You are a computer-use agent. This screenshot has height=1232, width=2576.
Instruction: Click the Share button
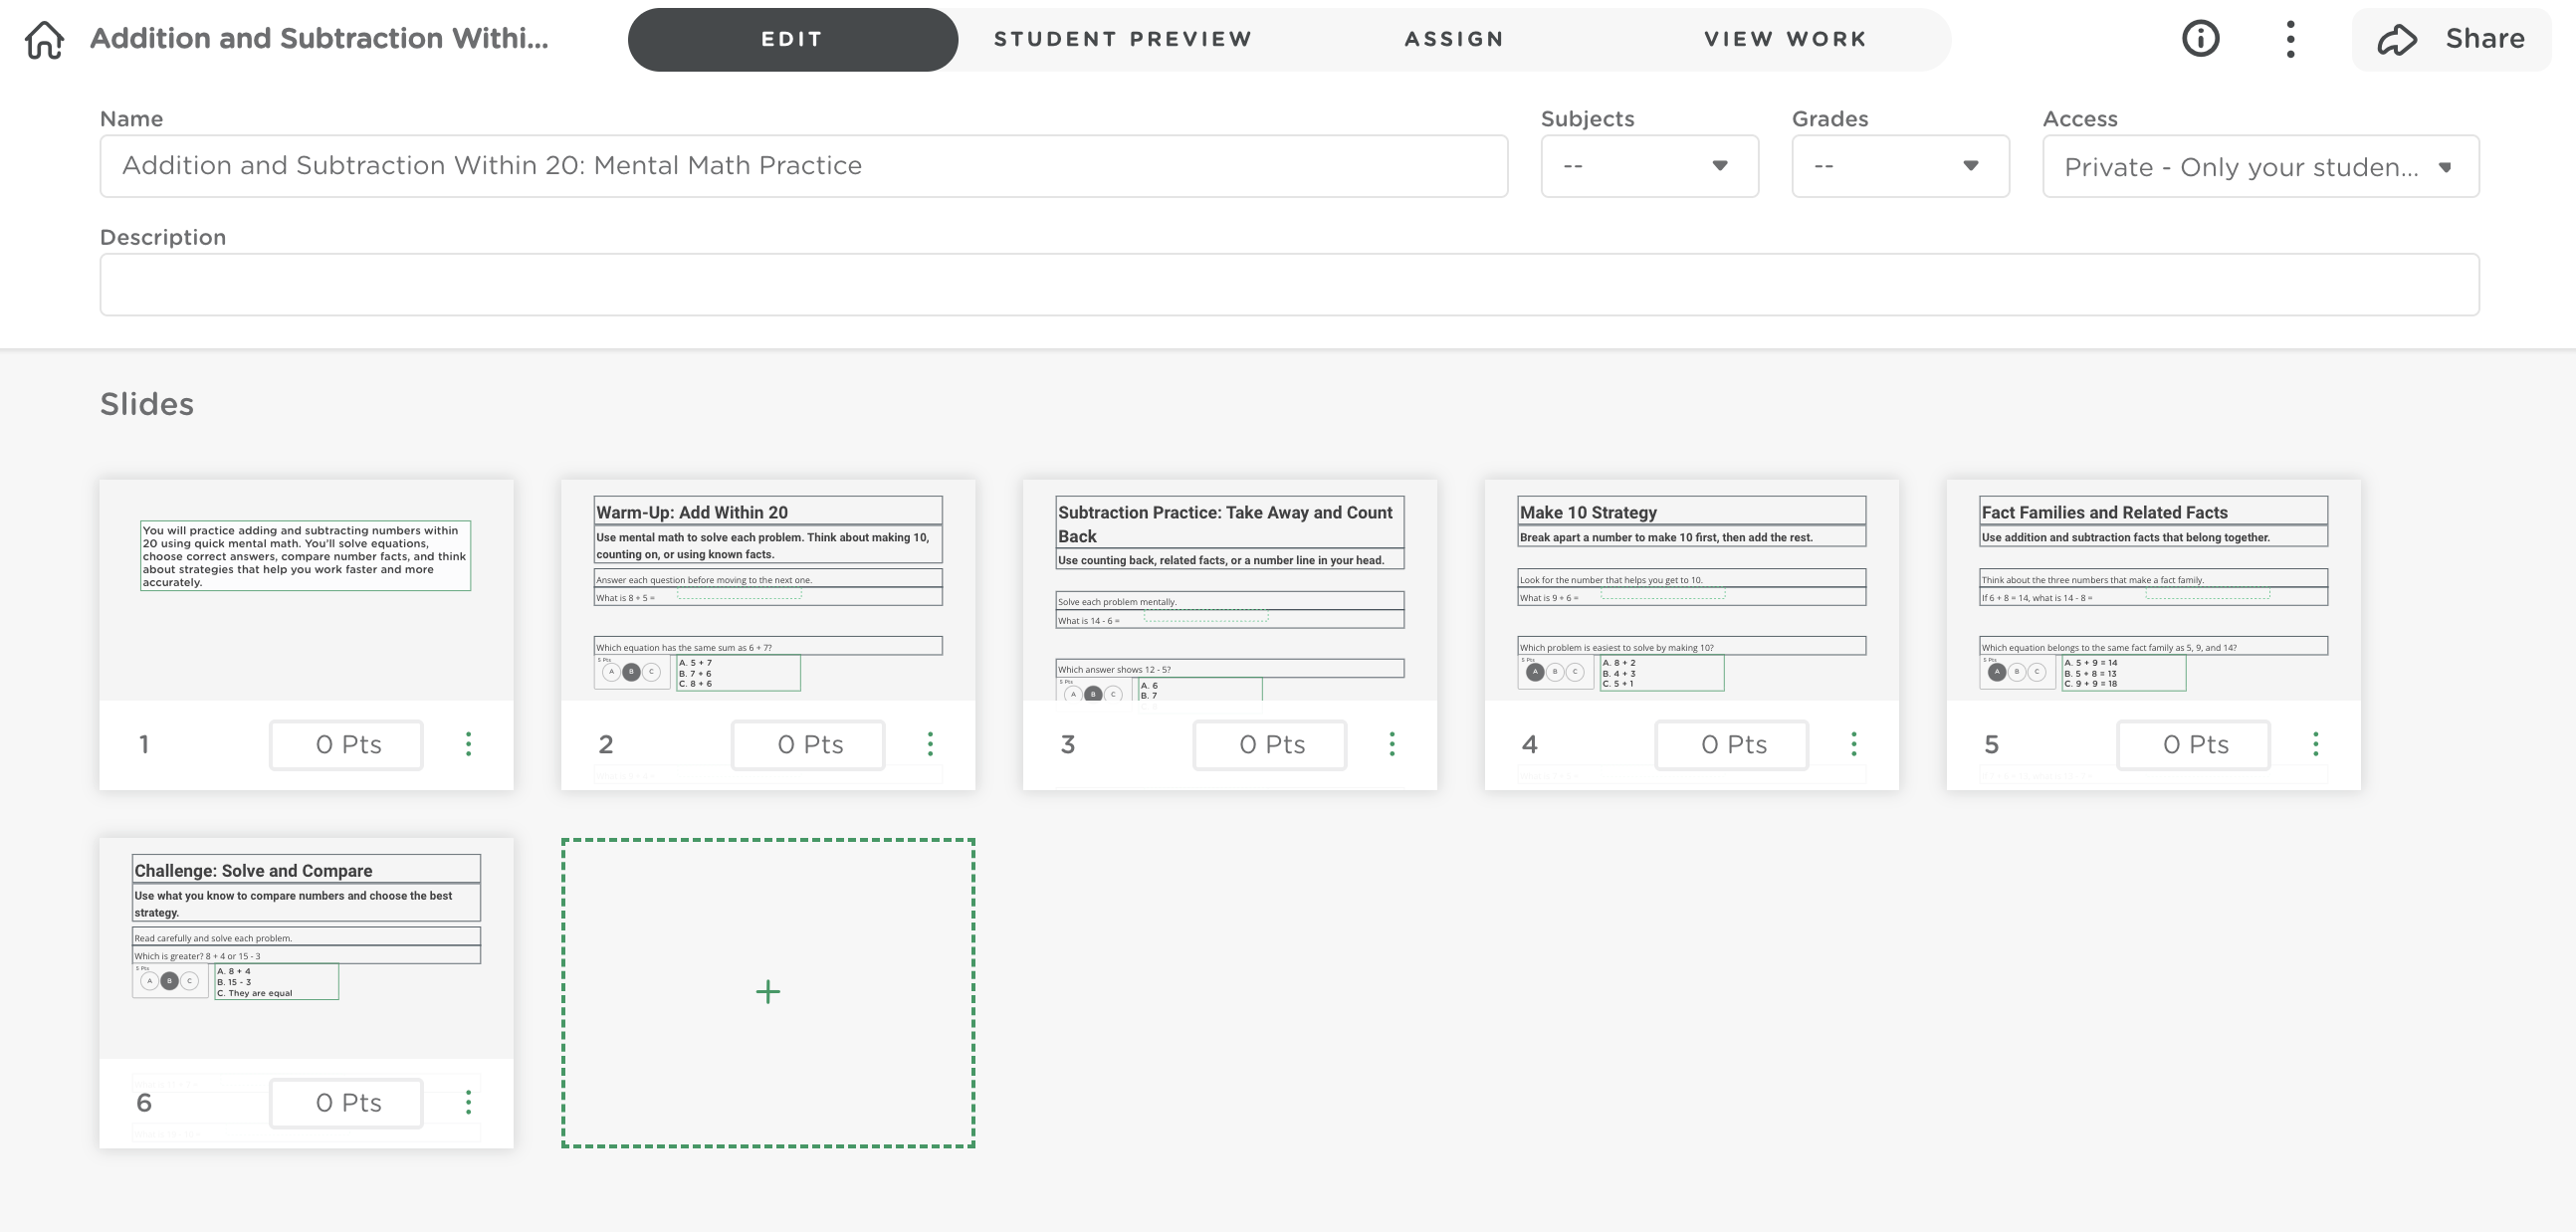(2451, 39)
